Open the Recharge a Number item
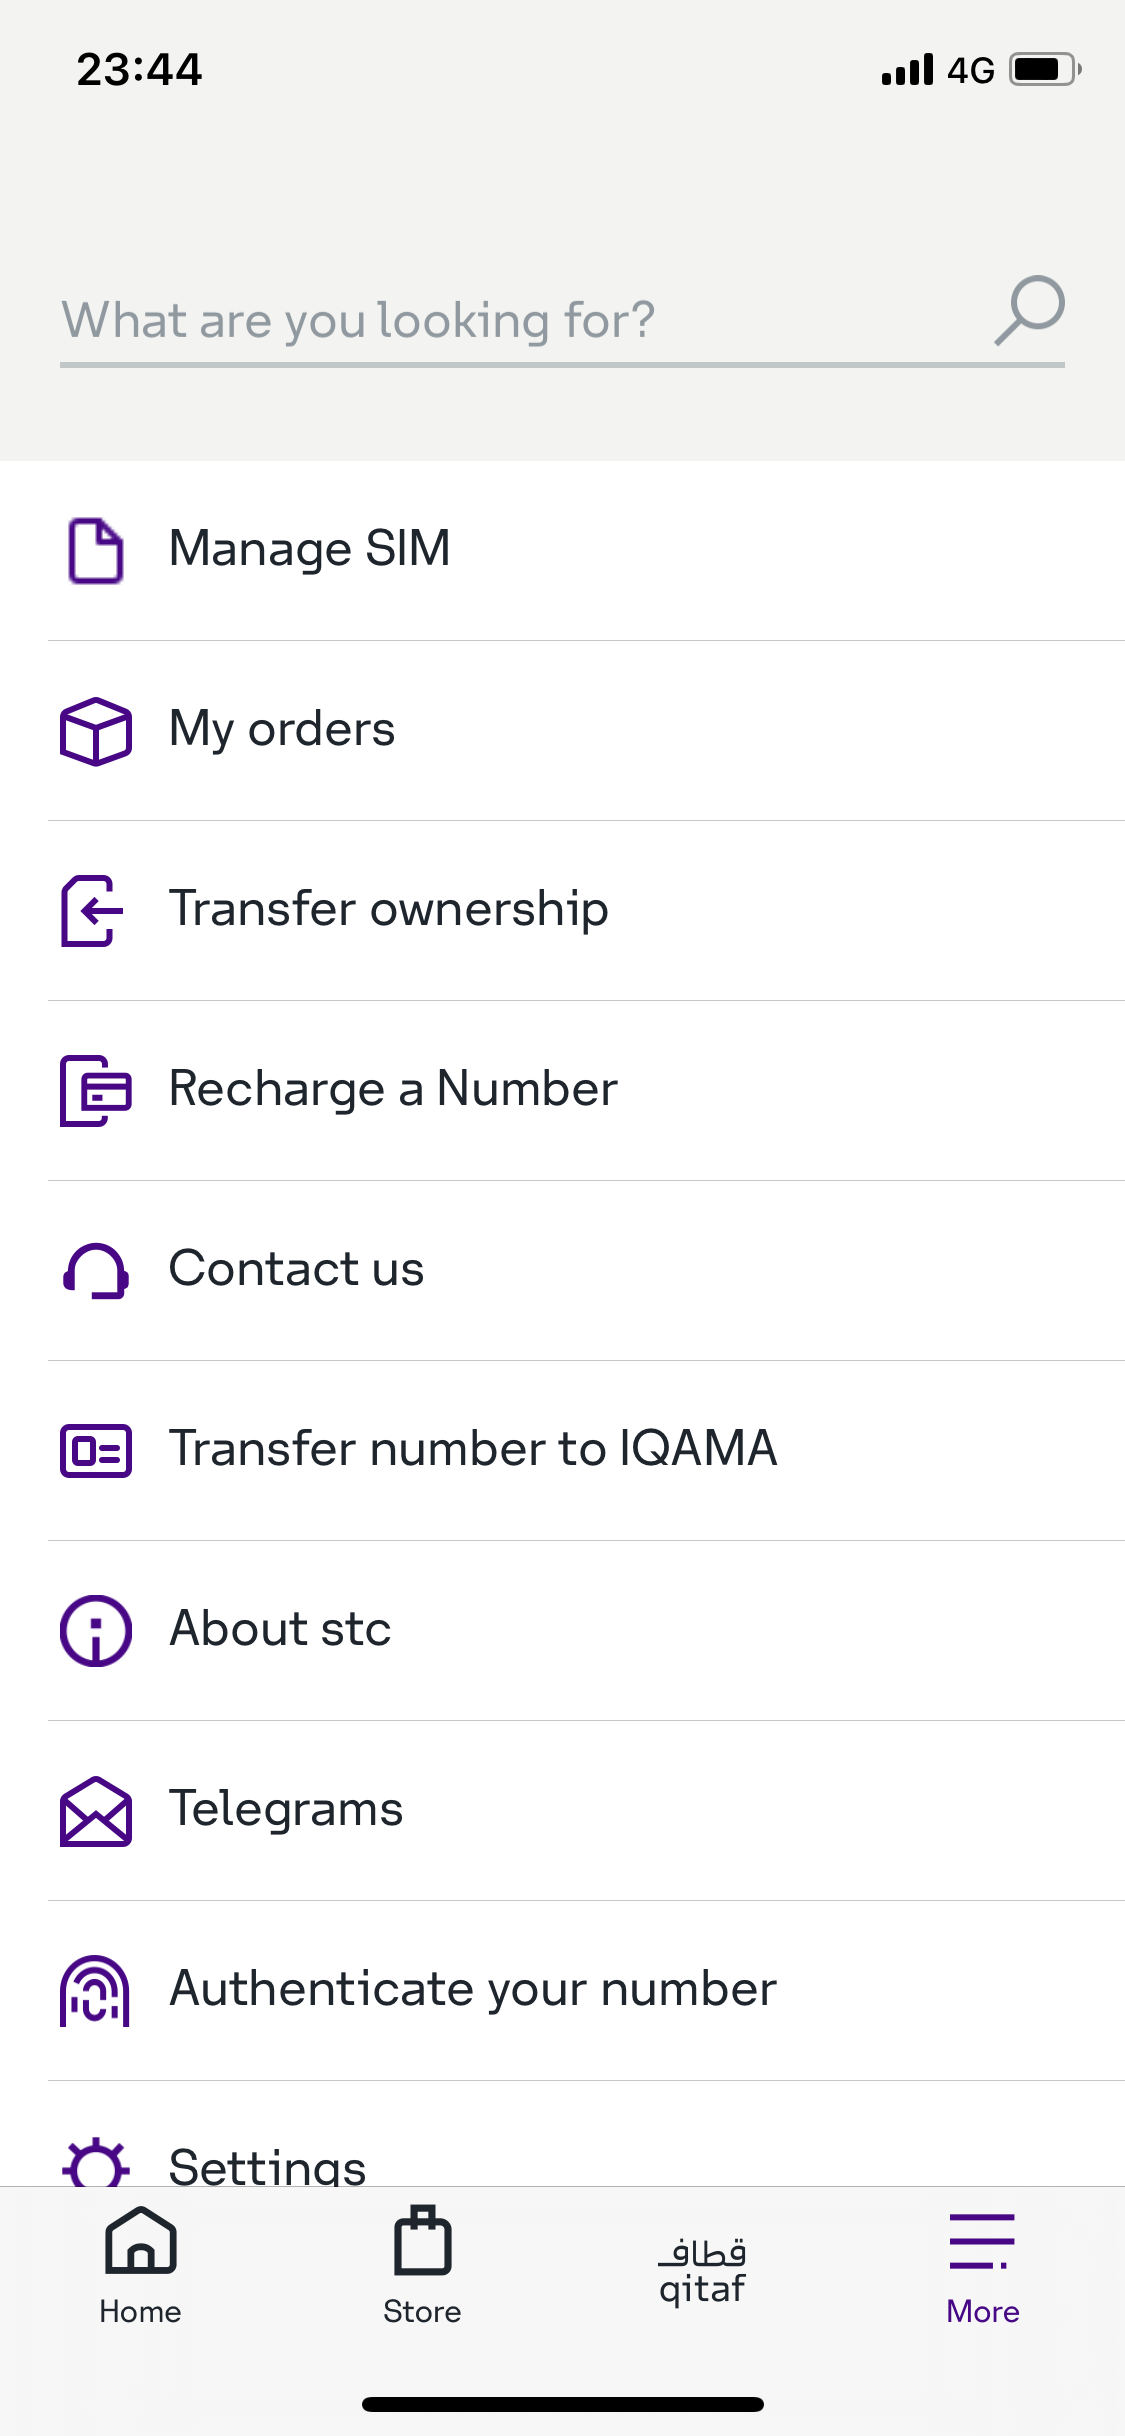 [393, 1089]
